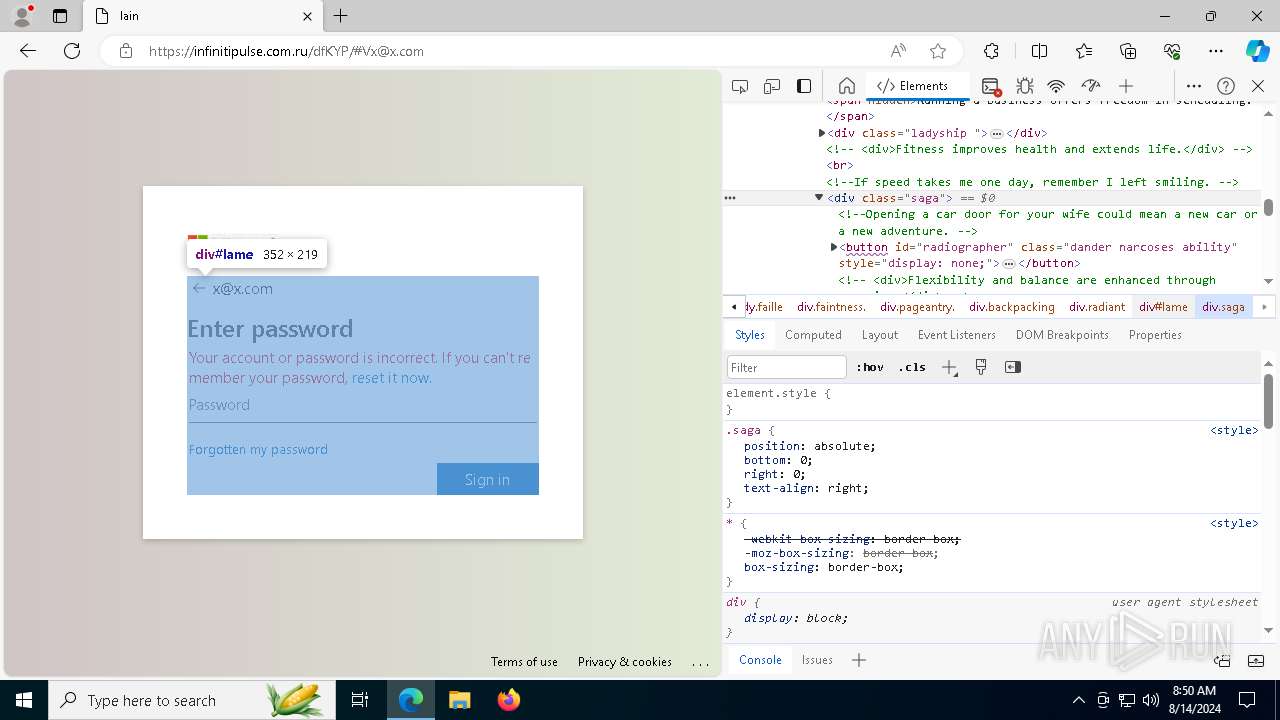Open the Computed tab
Viewport: 1280px width, 720px height.
[x=813, y=335]
